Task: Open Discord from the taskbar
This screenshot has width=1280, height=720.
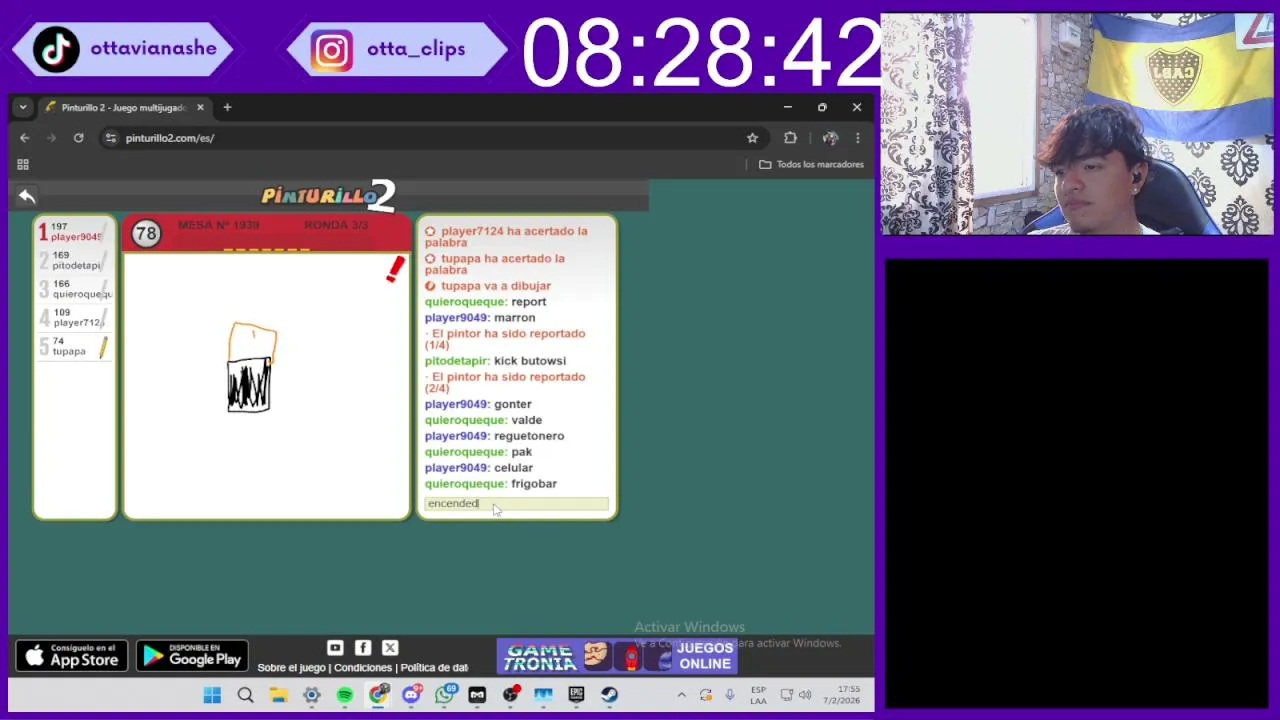Action: (x=411, y=695)
